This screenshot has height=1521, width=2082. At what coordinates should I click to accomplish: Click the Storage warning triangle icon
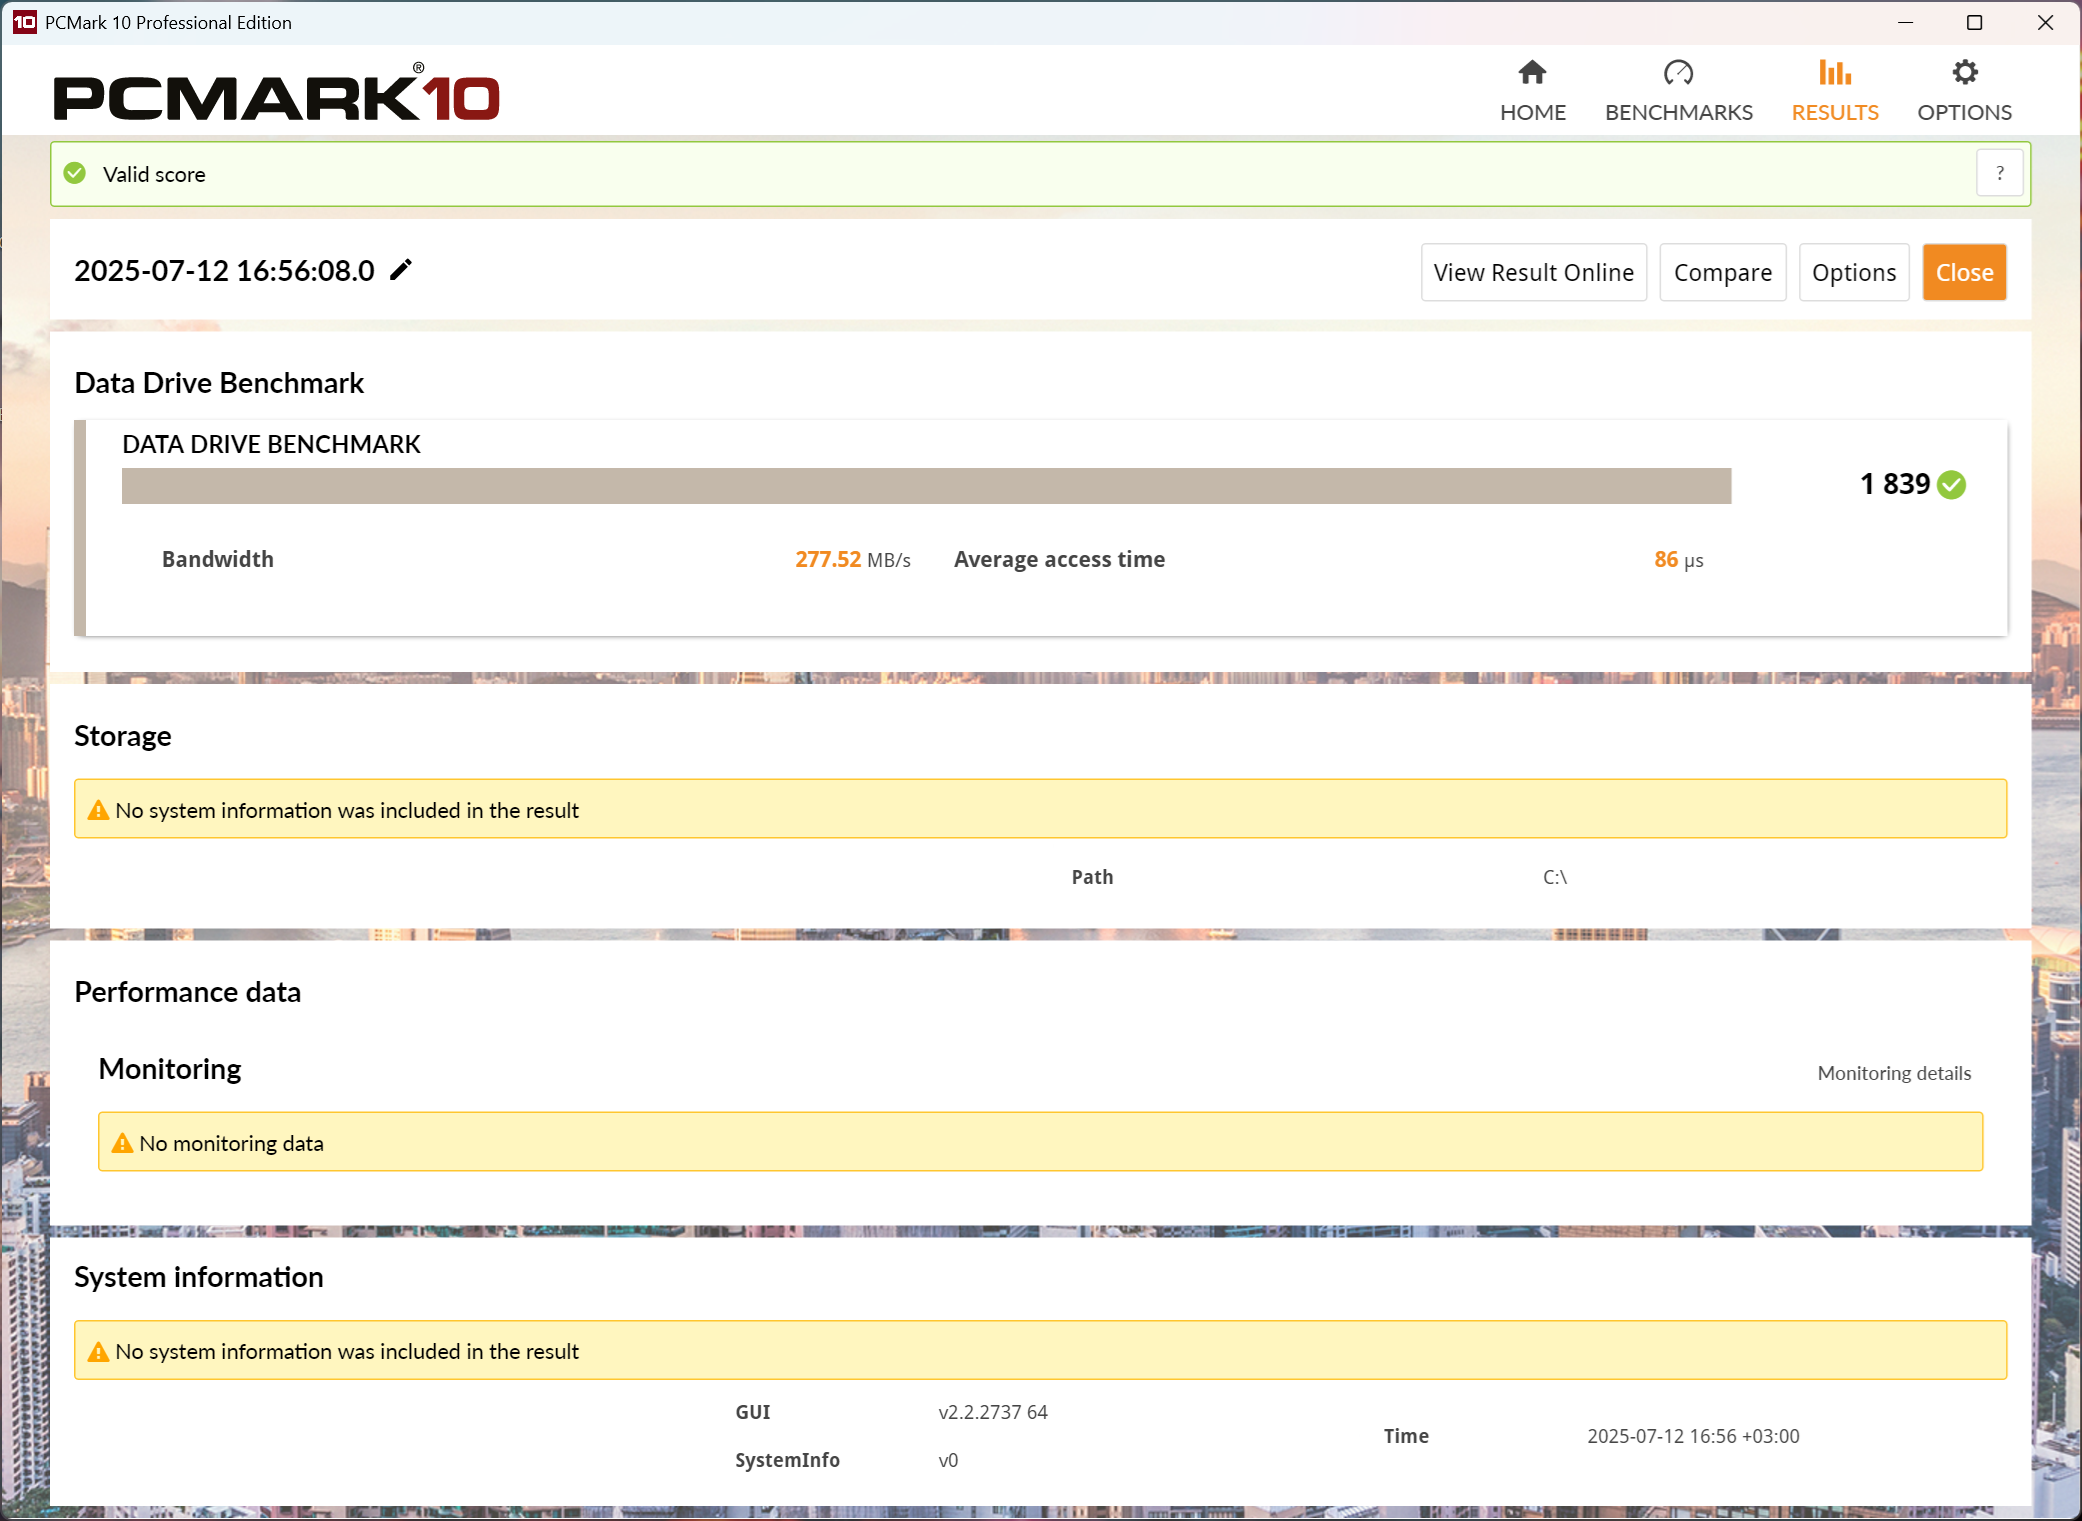pyautogui.click(x=98, y=810)
